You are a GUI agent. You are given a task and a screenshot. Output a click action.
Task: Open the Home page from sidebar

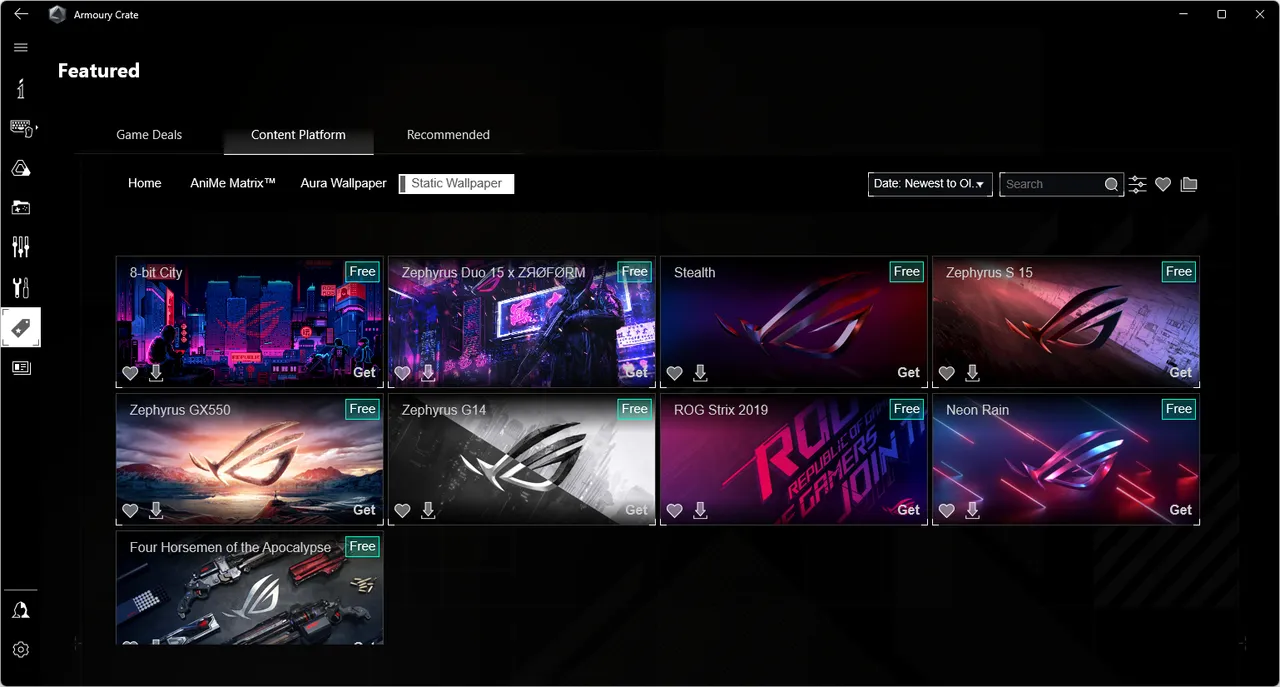(x=21, y=89)
